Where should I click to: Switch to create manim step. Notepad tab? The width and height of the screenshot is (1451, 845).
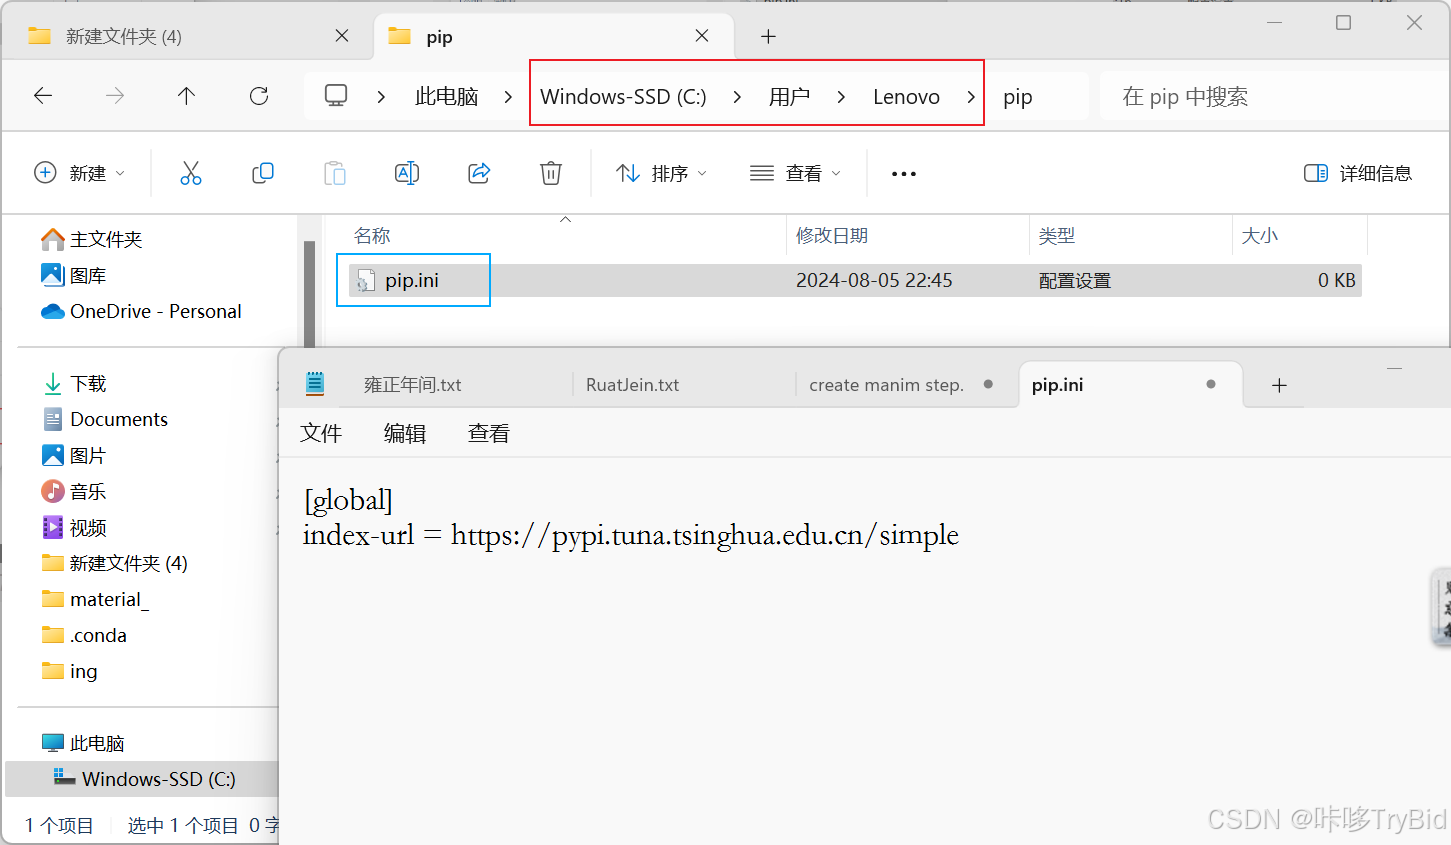(886, 385)
